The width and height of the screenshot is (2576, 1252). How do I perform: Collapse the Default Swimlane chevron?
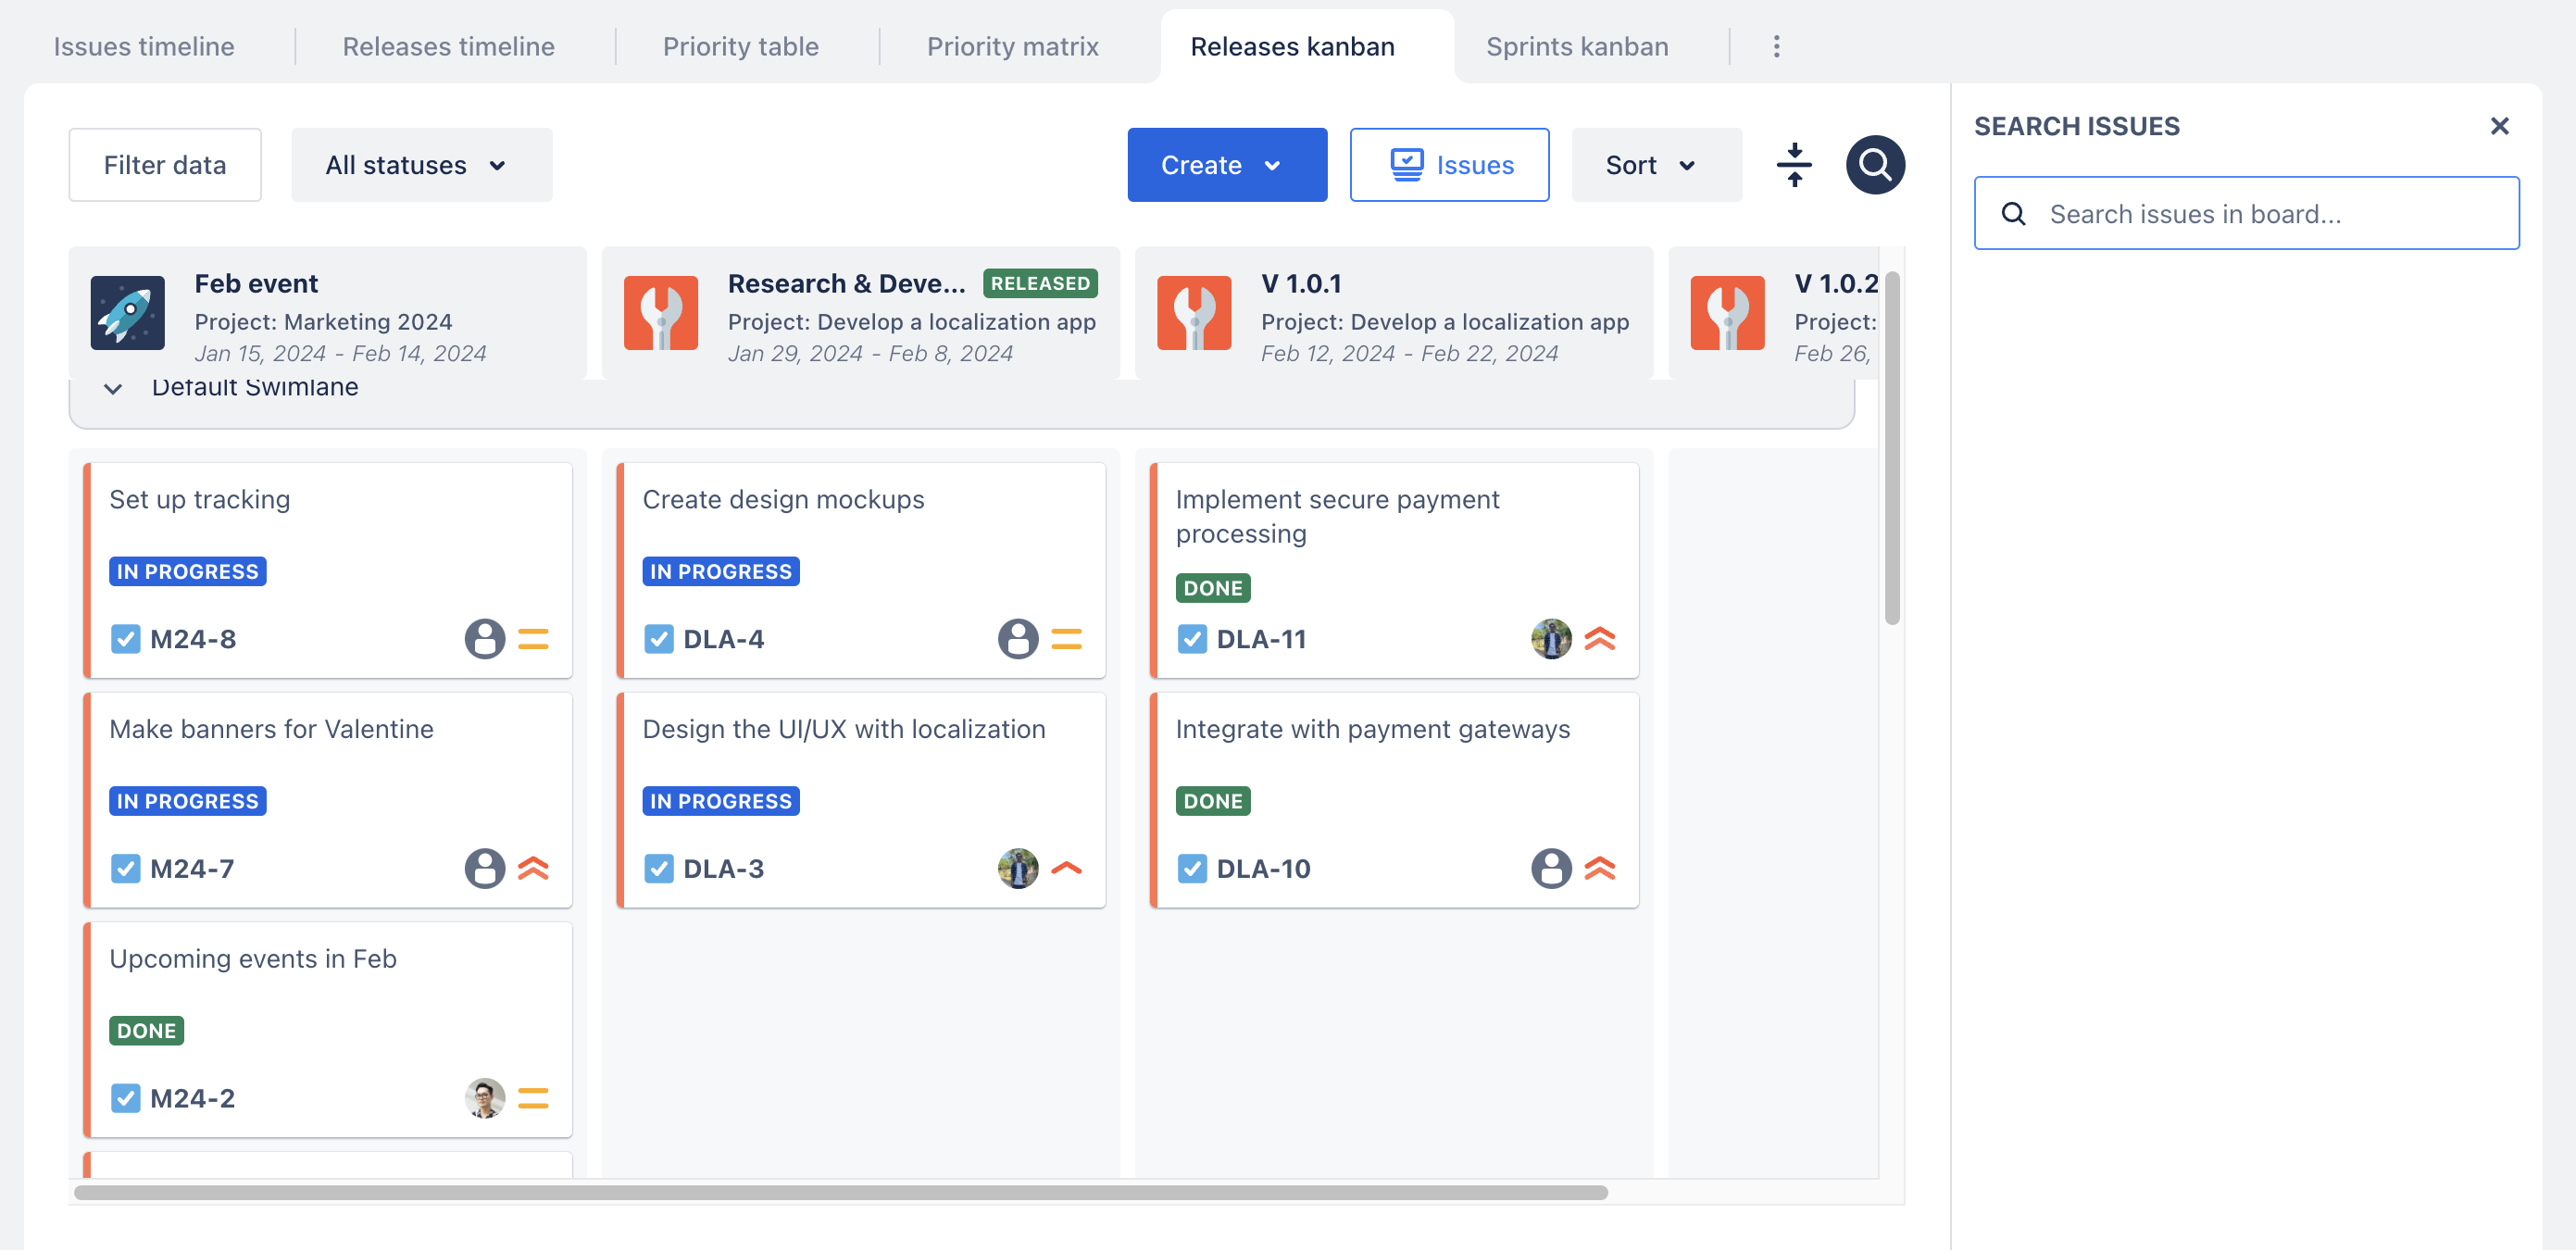coord(113,389)
